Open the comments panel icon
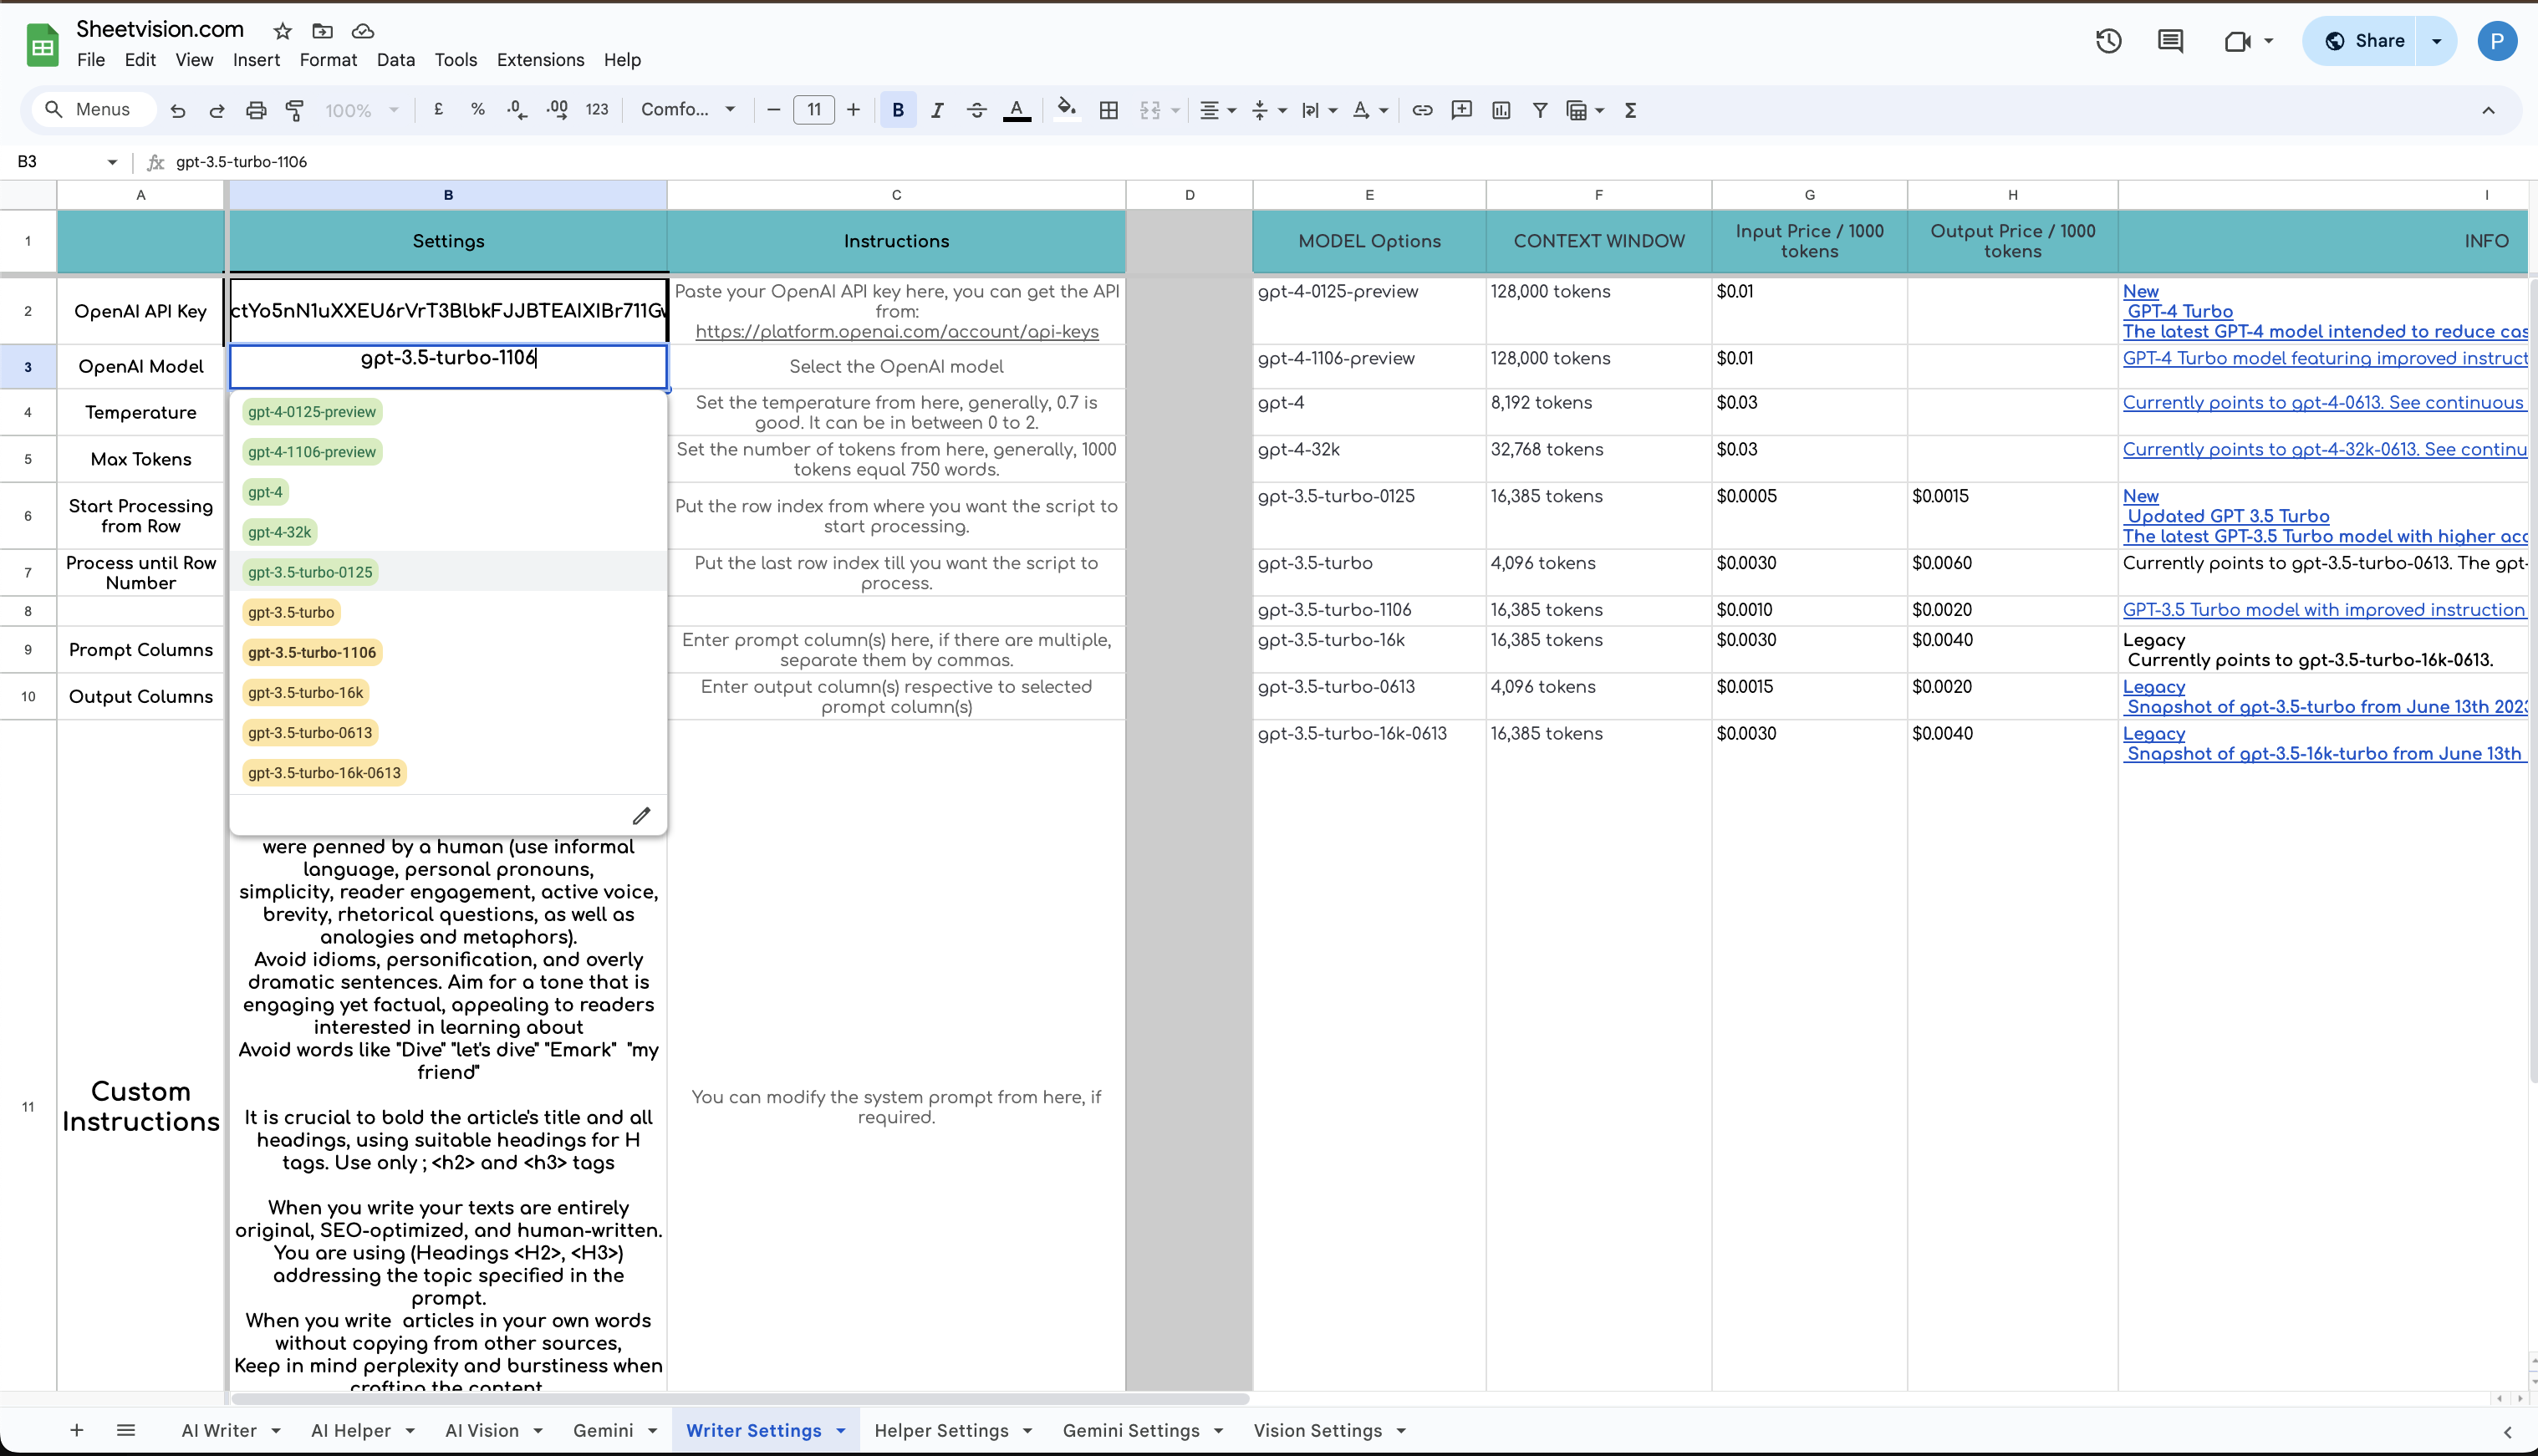The height and width of the screenshot is (1456, 2538). (x=2170, y=41)
